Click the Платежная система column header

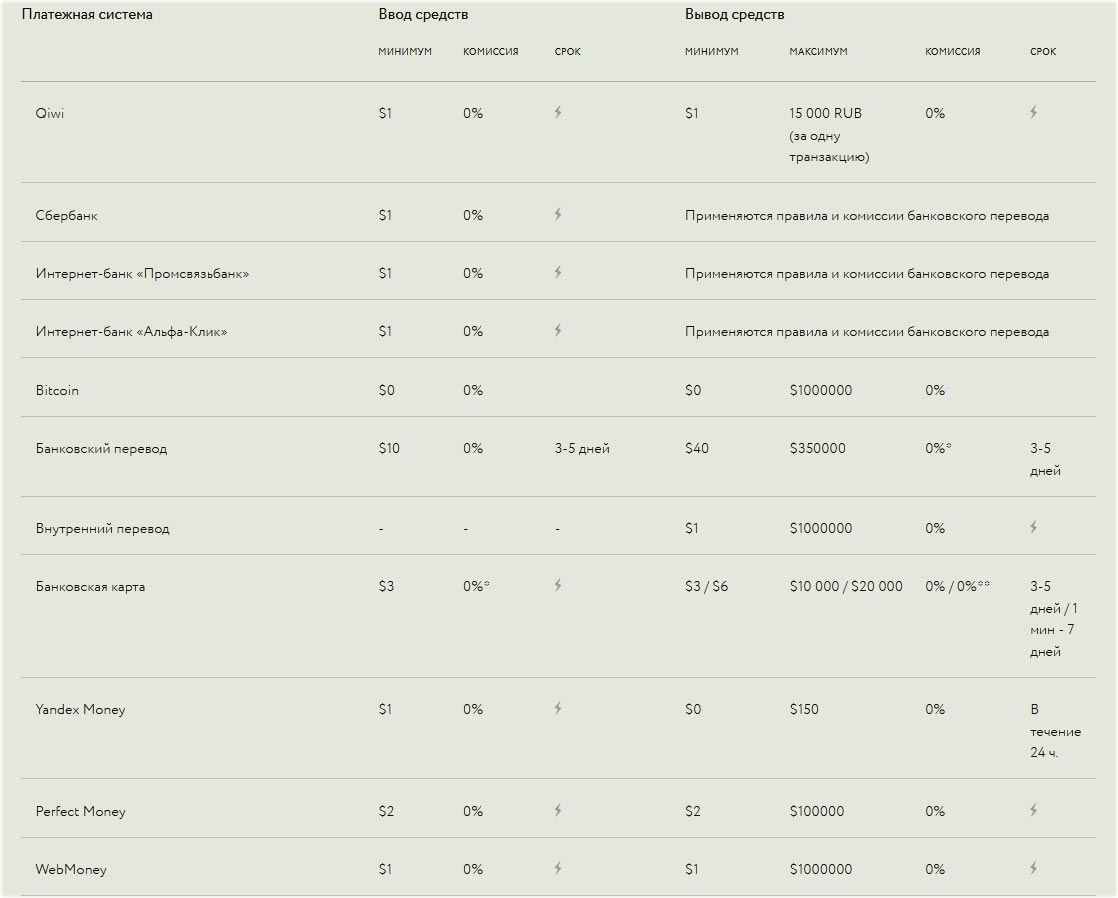tap(87, 15)
